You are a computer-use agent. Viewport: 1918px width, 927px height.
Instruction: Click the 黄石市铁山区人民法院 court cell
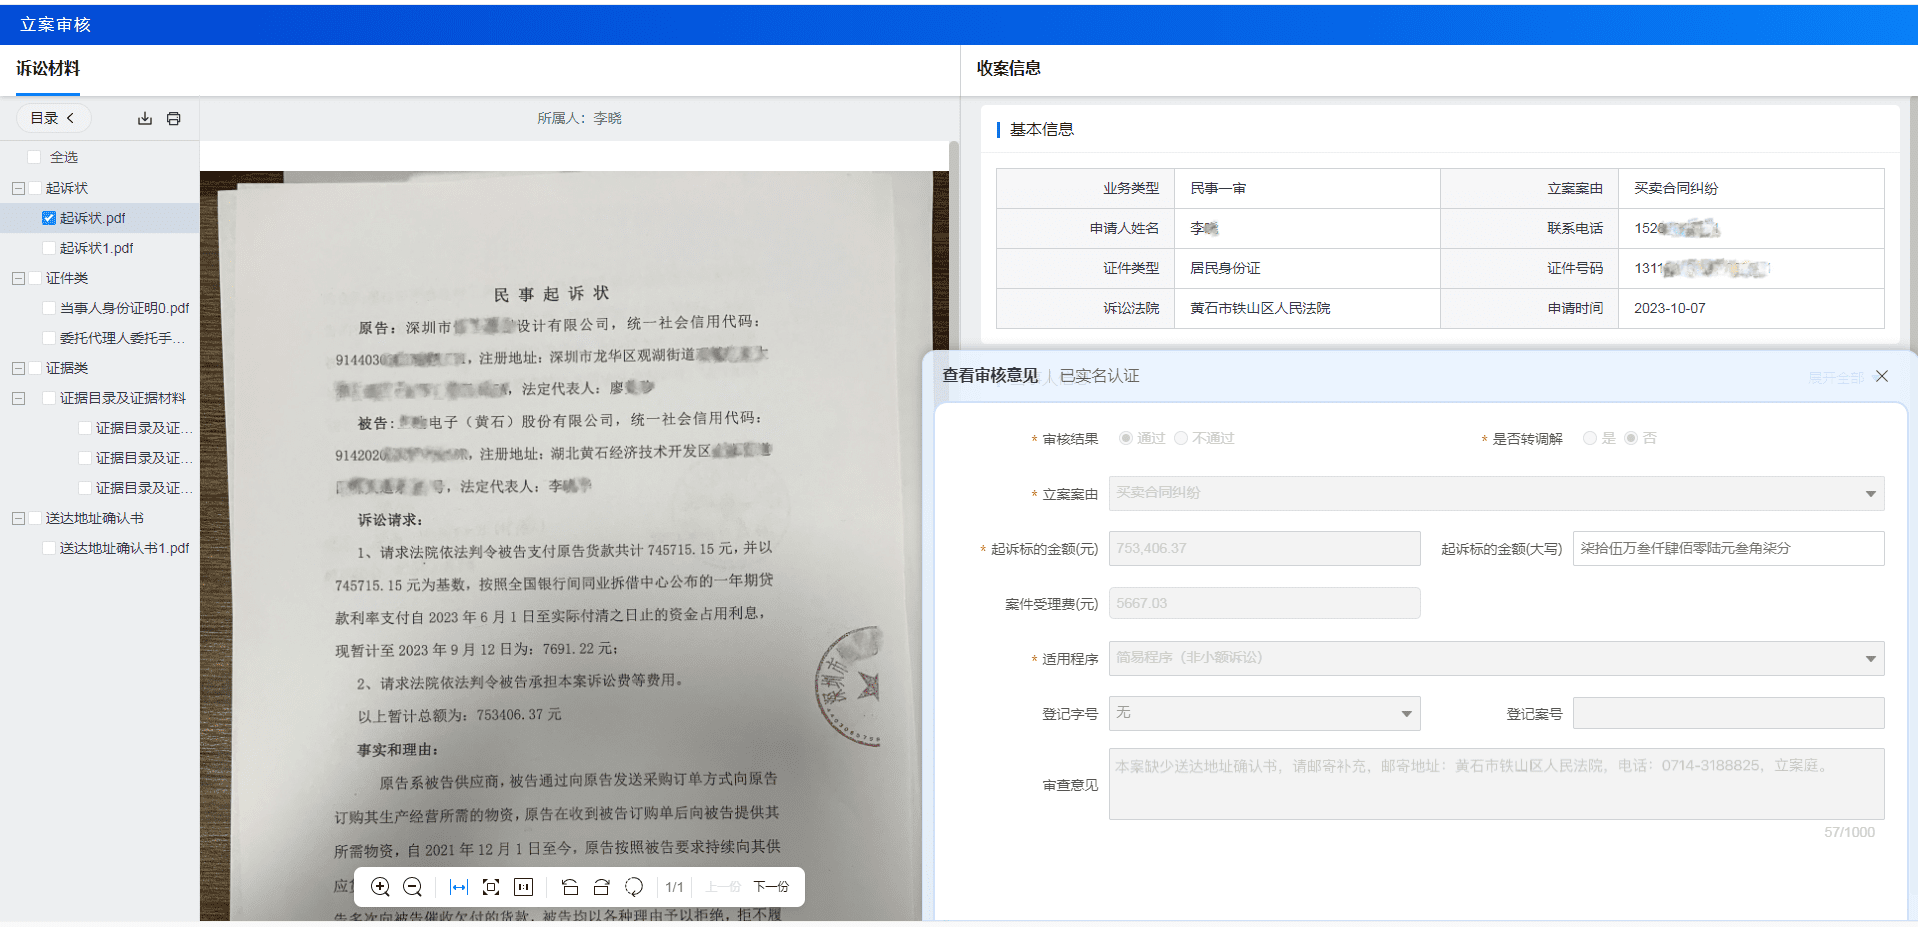click(1307, 308)
